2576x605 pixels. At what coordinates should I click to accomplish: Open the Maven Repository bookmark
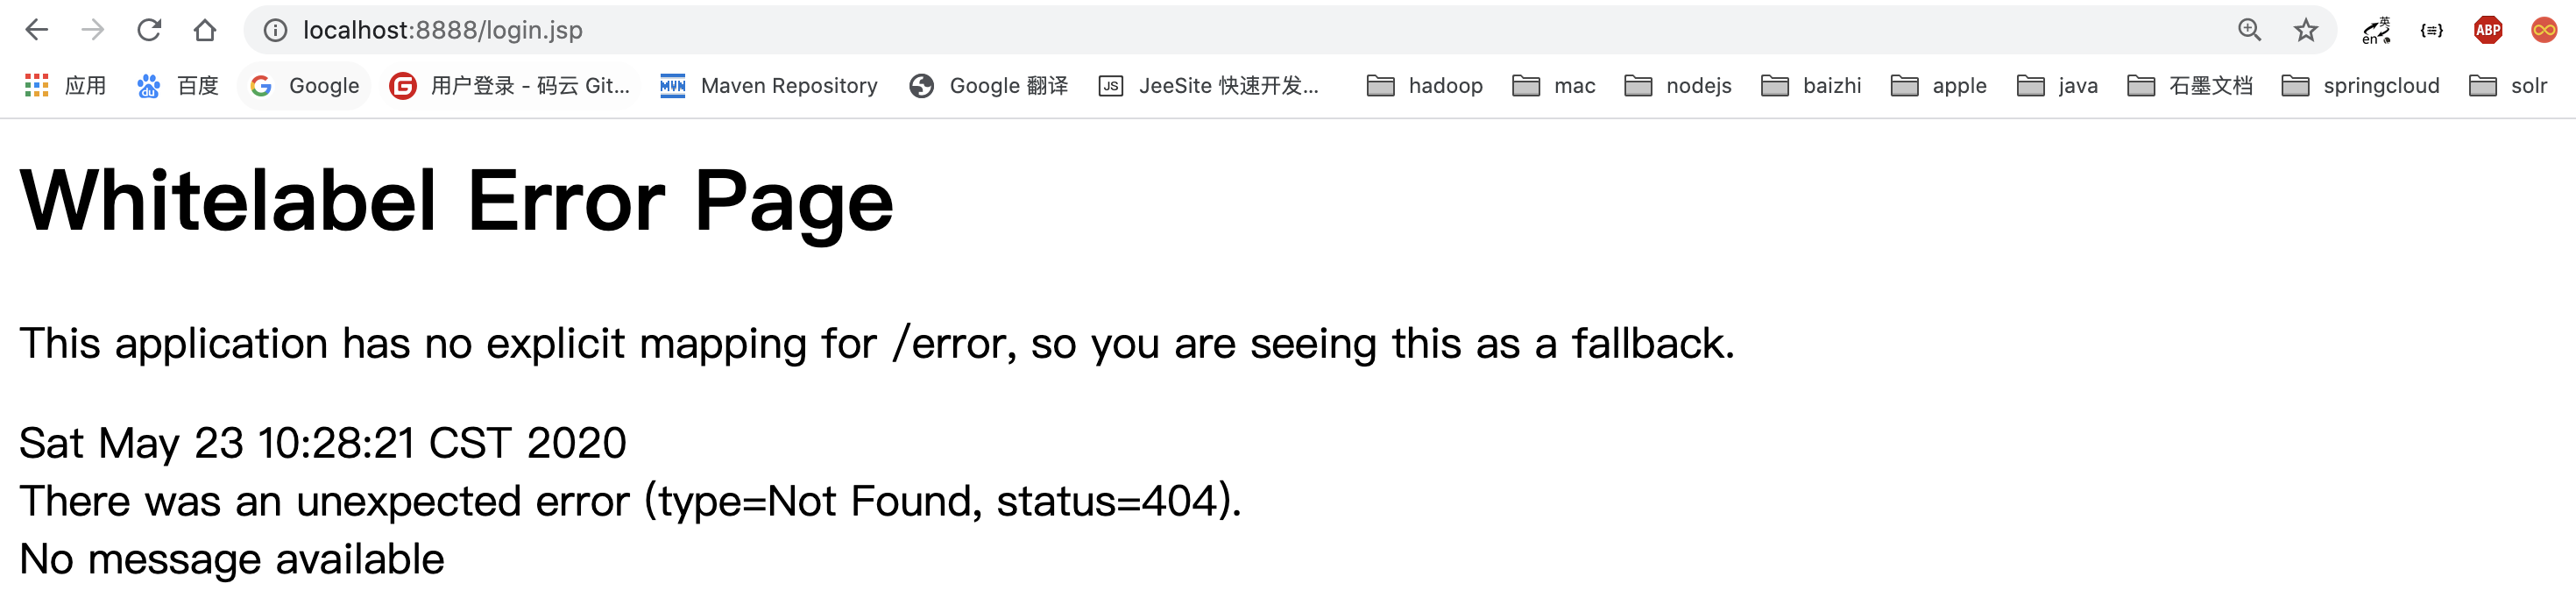tap(768, 86)
